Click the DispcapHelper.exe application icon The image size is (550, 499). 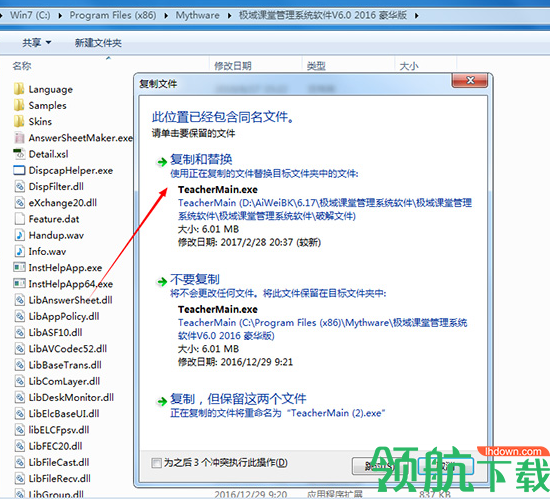pyautogui.click(x=19, y=170)
